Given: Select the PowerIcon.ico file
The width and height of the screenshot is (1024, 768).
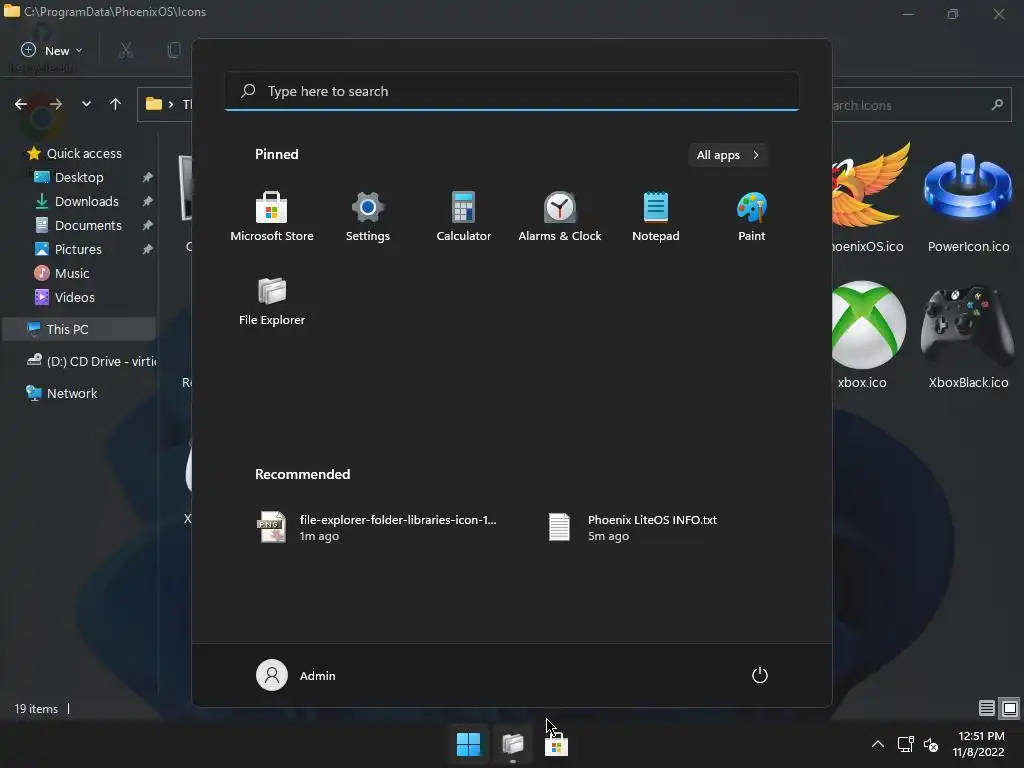Looking at the screenshot, I should tap(968, 200).
